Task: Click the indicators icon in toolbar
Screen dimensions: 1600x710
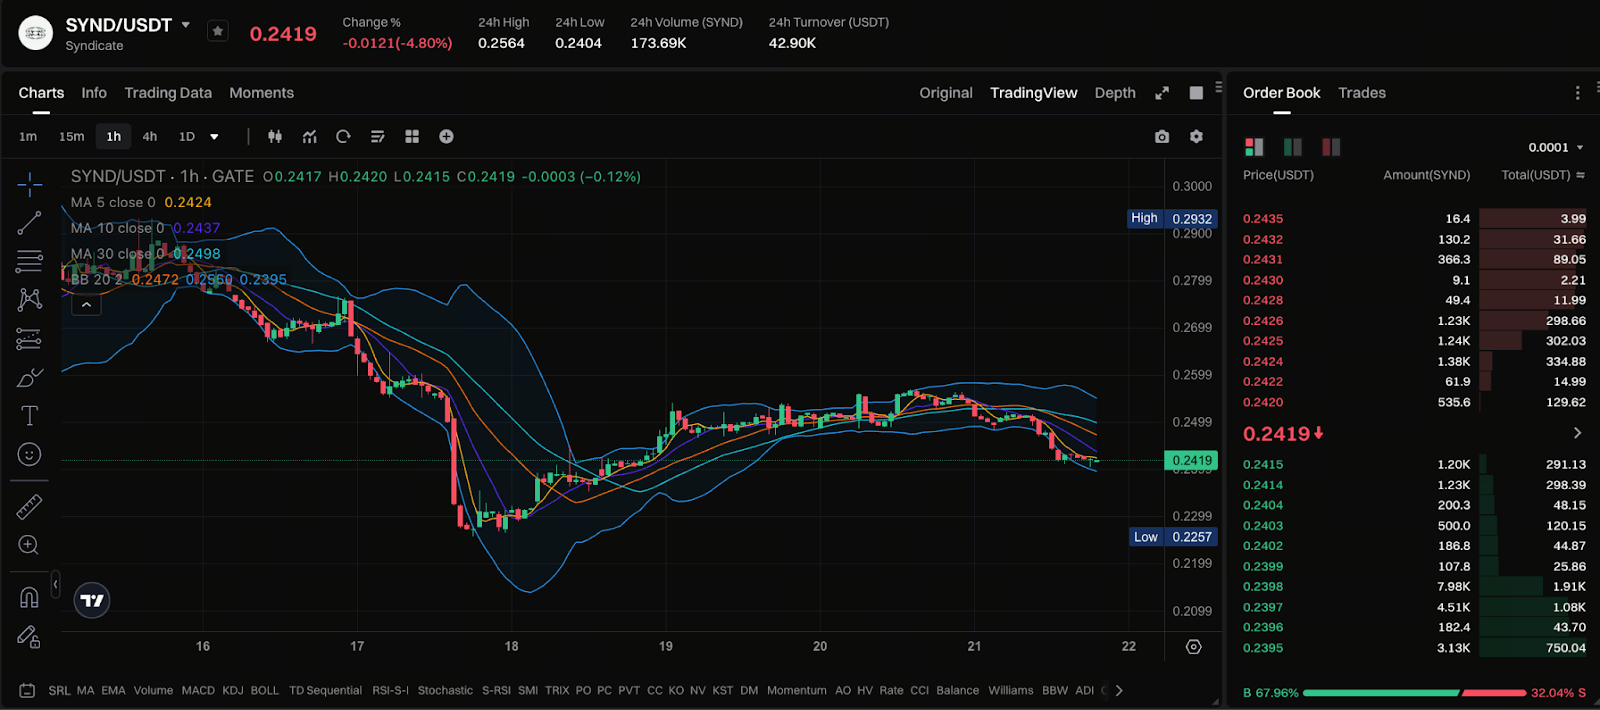Action: coord(310,137)
